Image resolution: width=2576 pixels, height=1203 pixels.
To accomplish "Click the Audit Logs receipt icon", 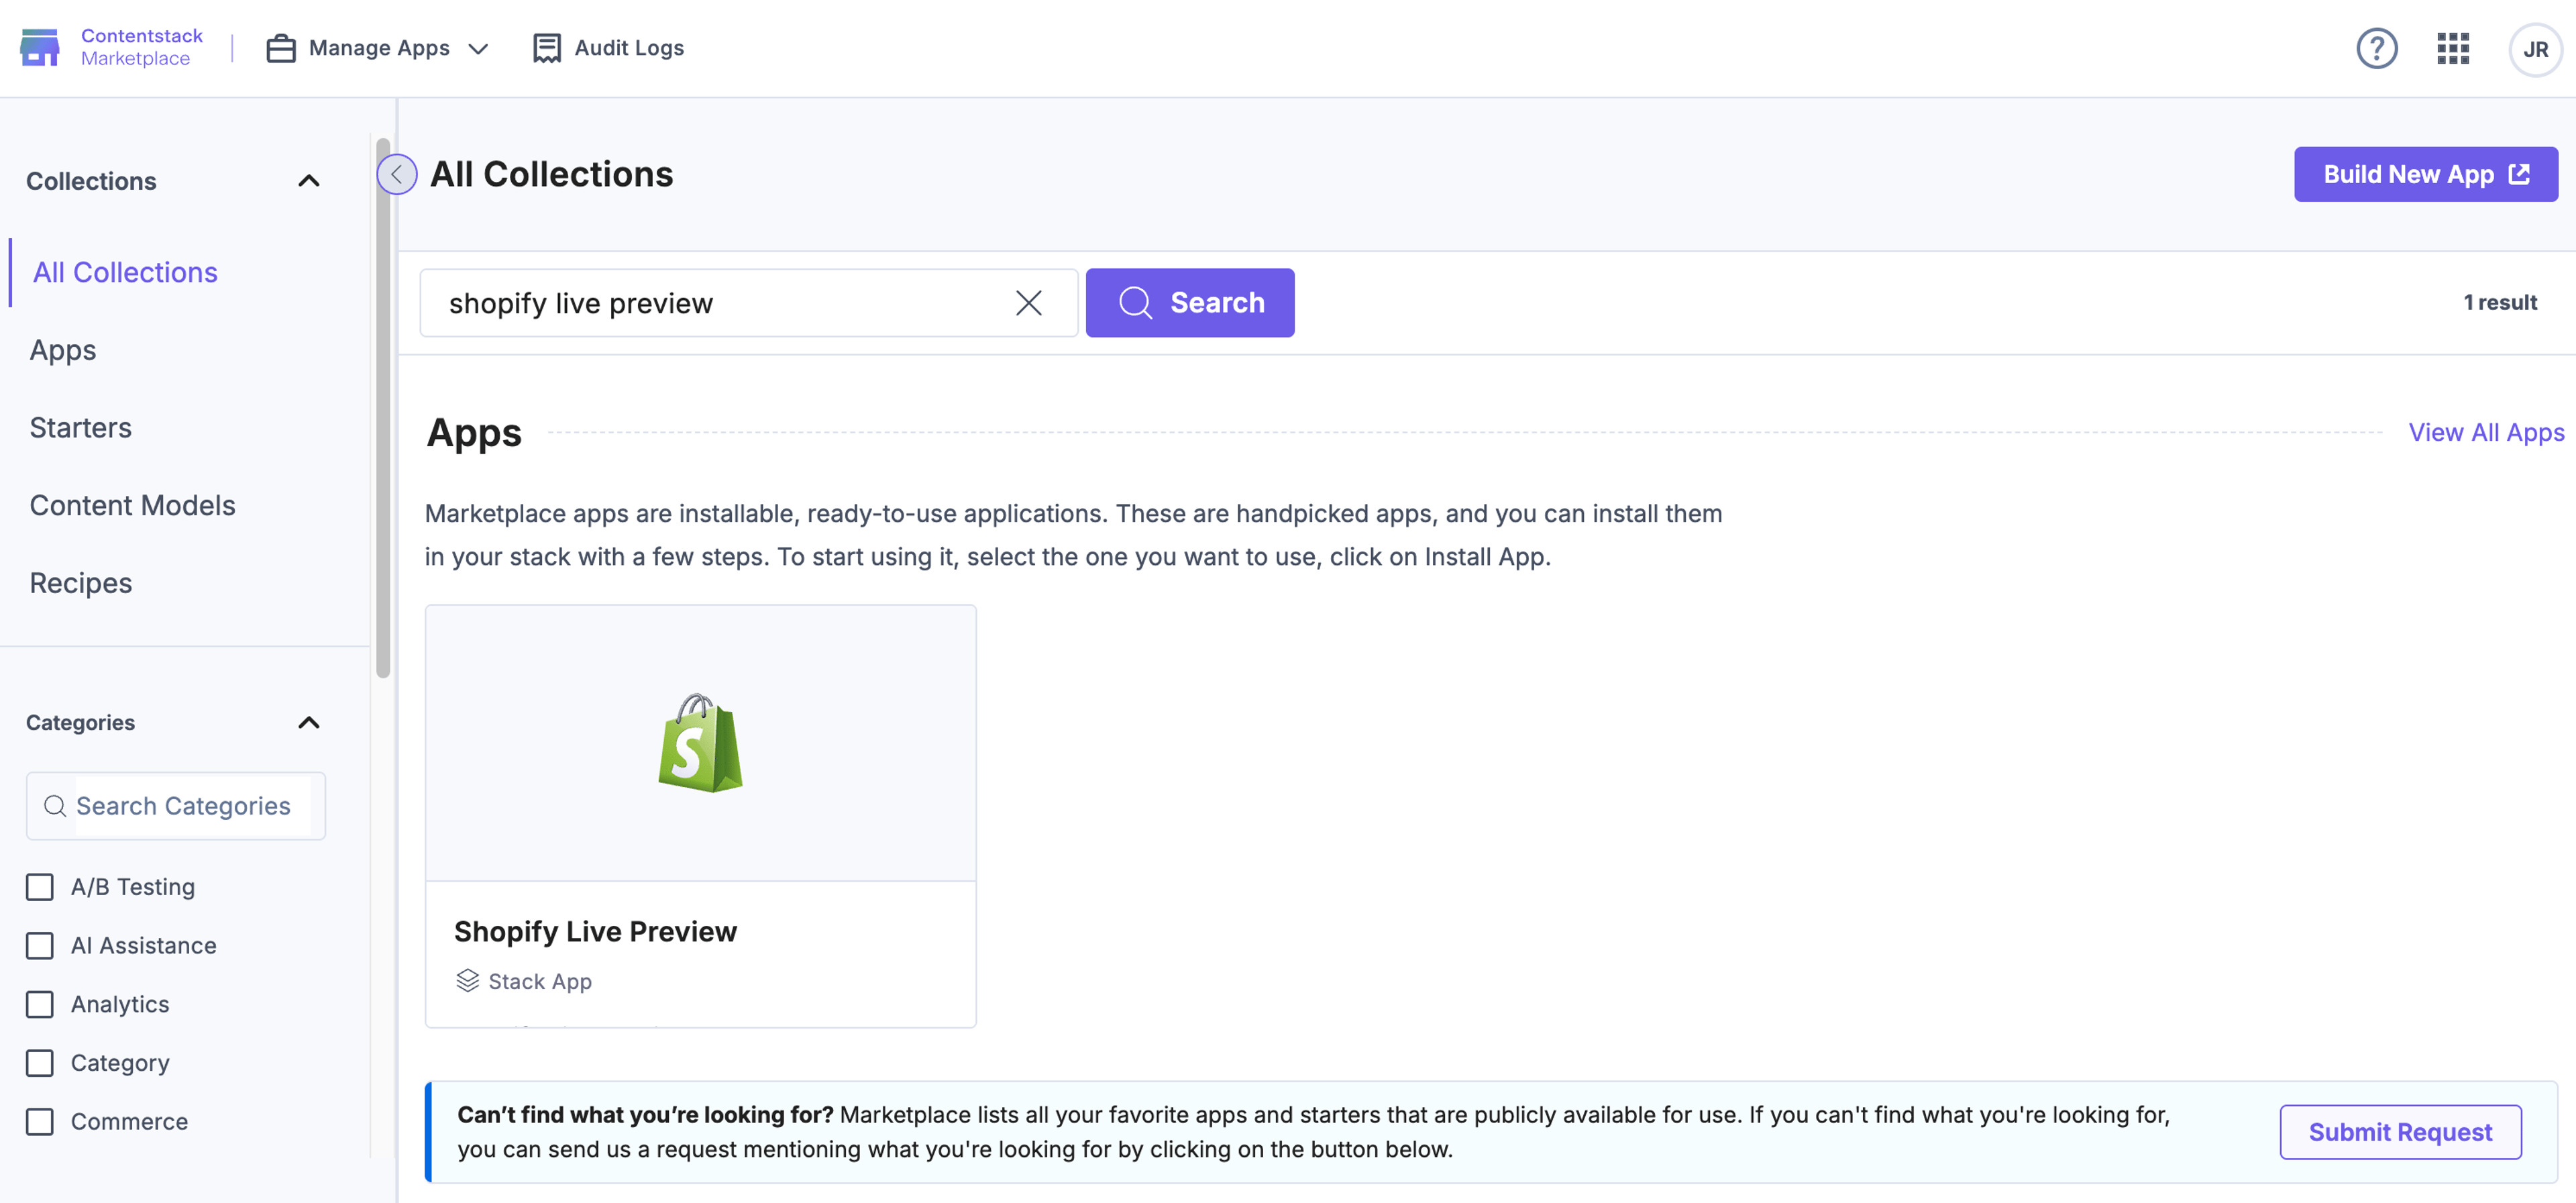I will click(546, 48).
